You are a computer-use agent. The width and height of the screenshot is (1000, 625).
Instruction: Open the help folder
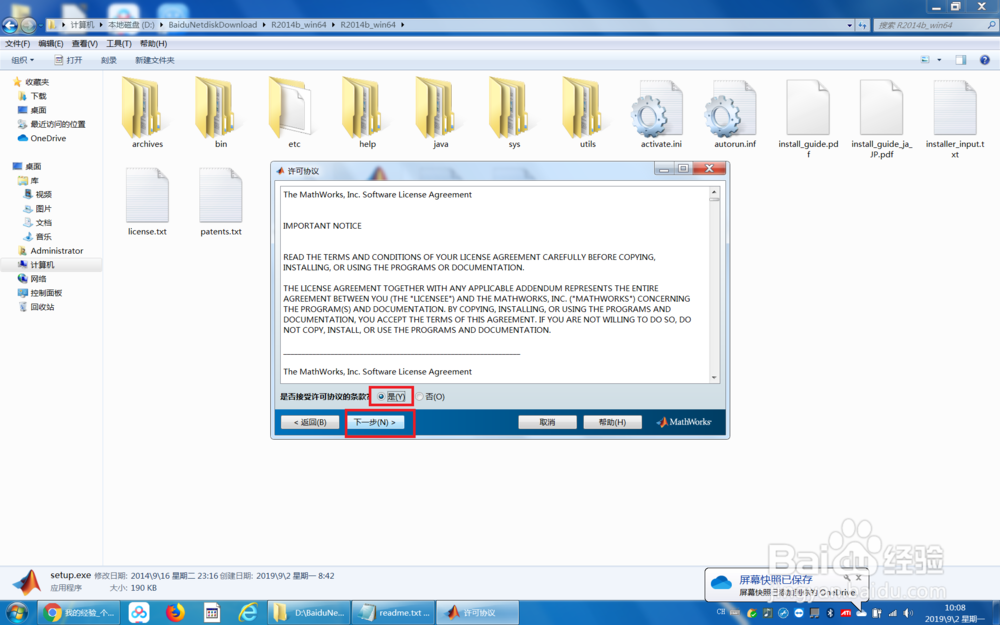pos(367,114)
